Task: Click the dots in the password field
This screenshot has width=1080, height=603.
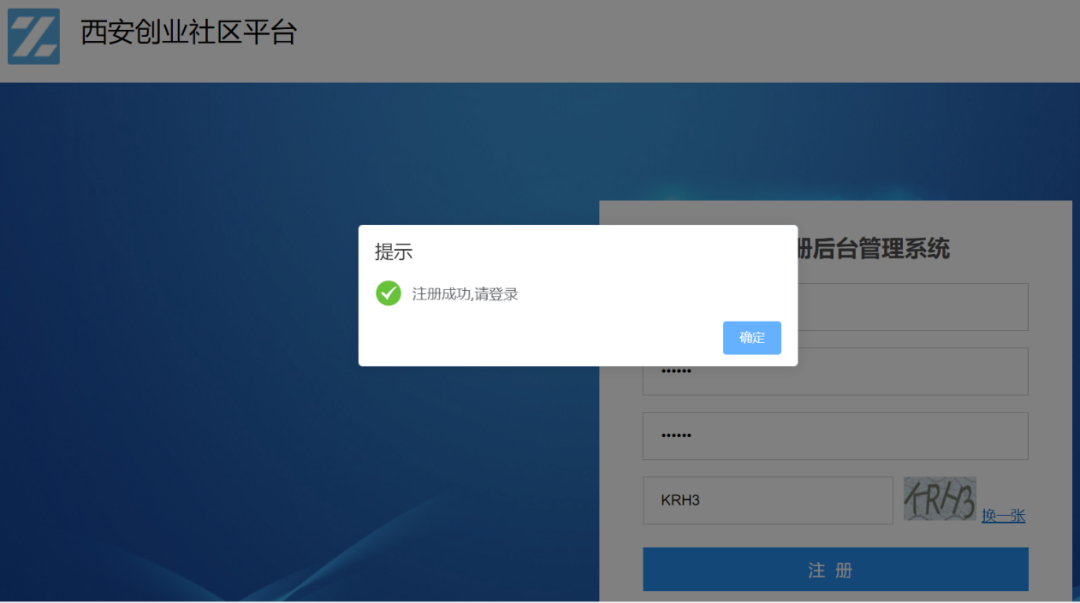Action: [x=676, y=371]
